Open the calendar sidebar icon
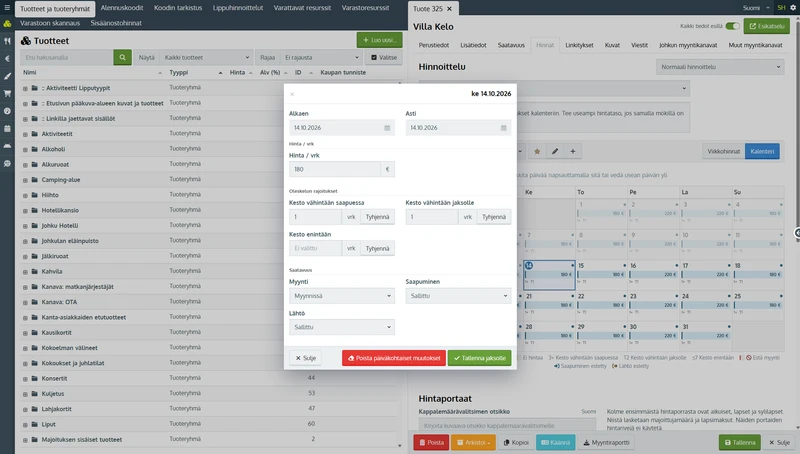 pyautogui.click(x=7, y=129)
